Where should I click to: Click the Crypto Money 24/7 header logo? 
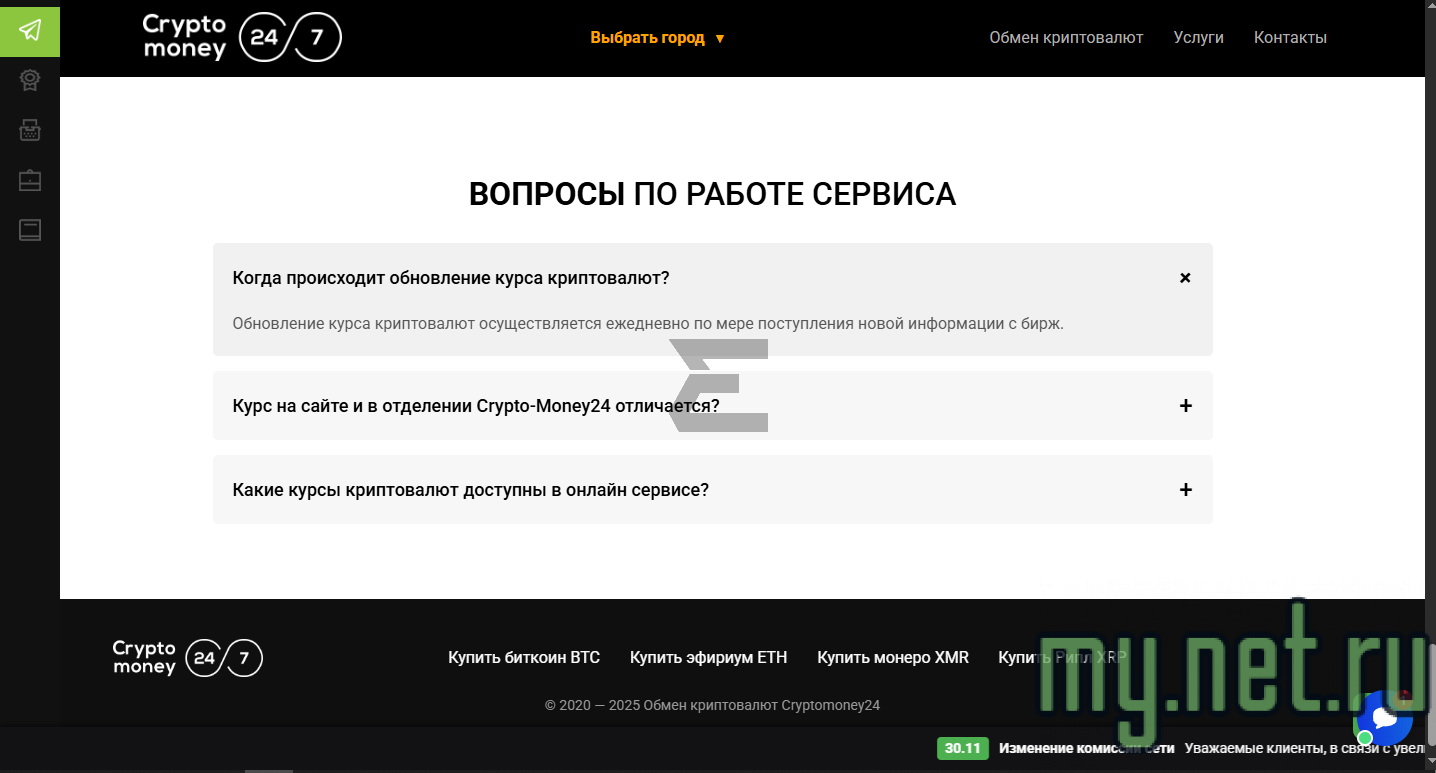pos(240,37)
